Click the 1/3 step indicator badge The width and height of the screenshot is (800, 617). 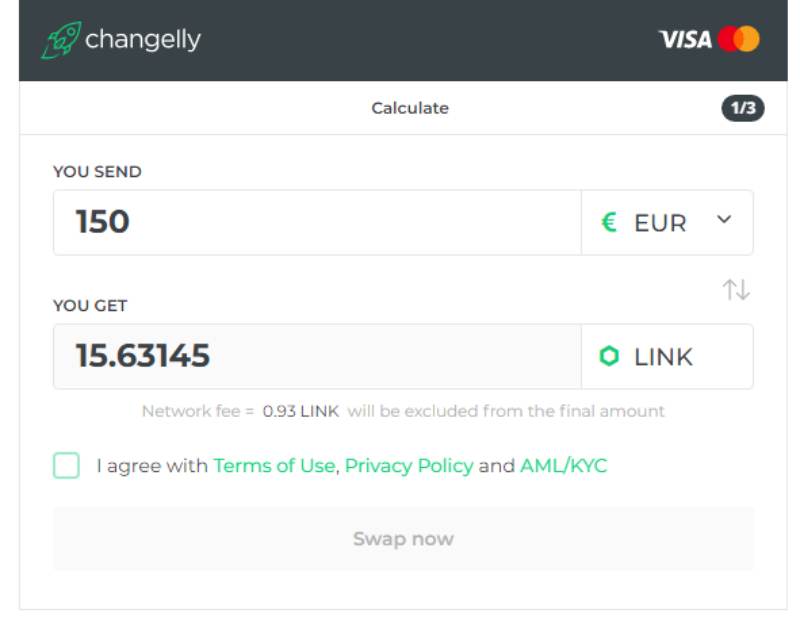coord(742,108)
